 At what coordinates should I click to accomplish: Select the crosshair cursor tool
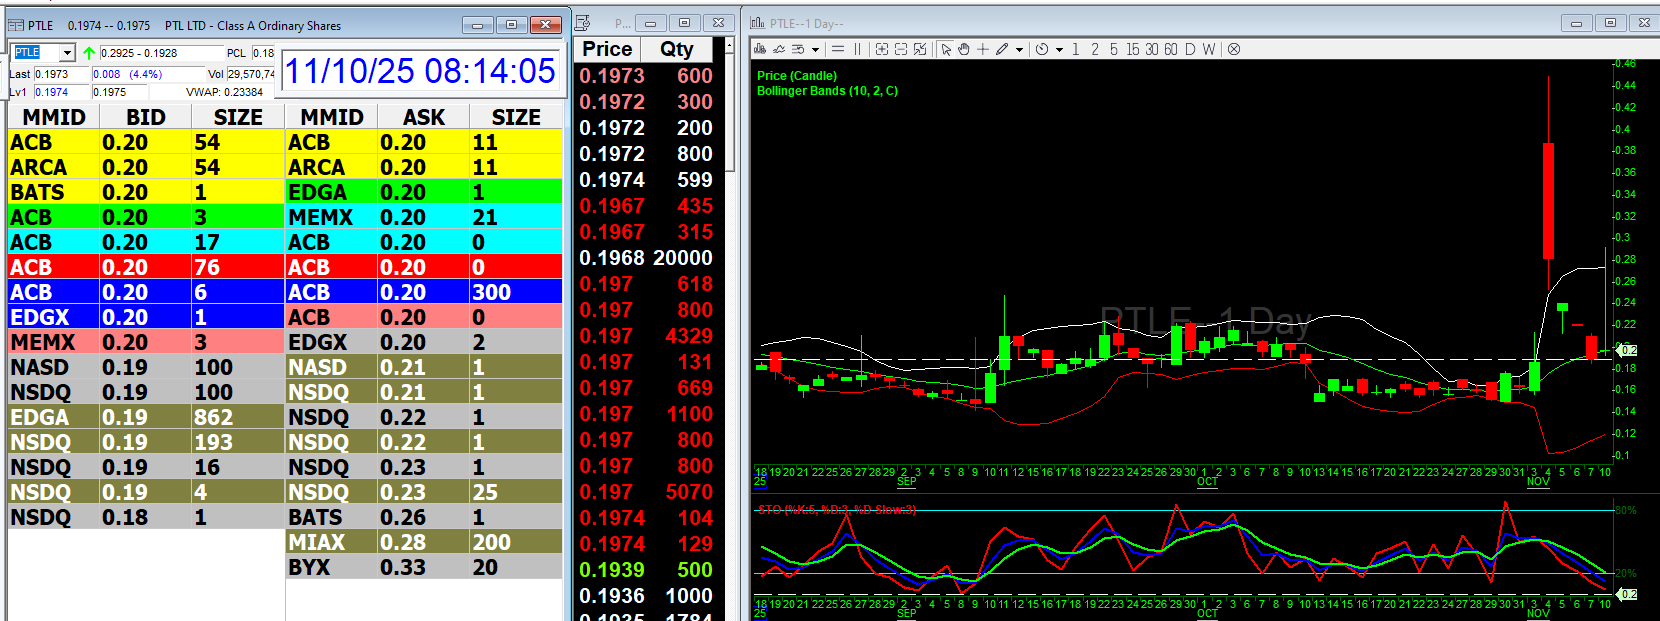pyautogui.click(x=983, y=49)
